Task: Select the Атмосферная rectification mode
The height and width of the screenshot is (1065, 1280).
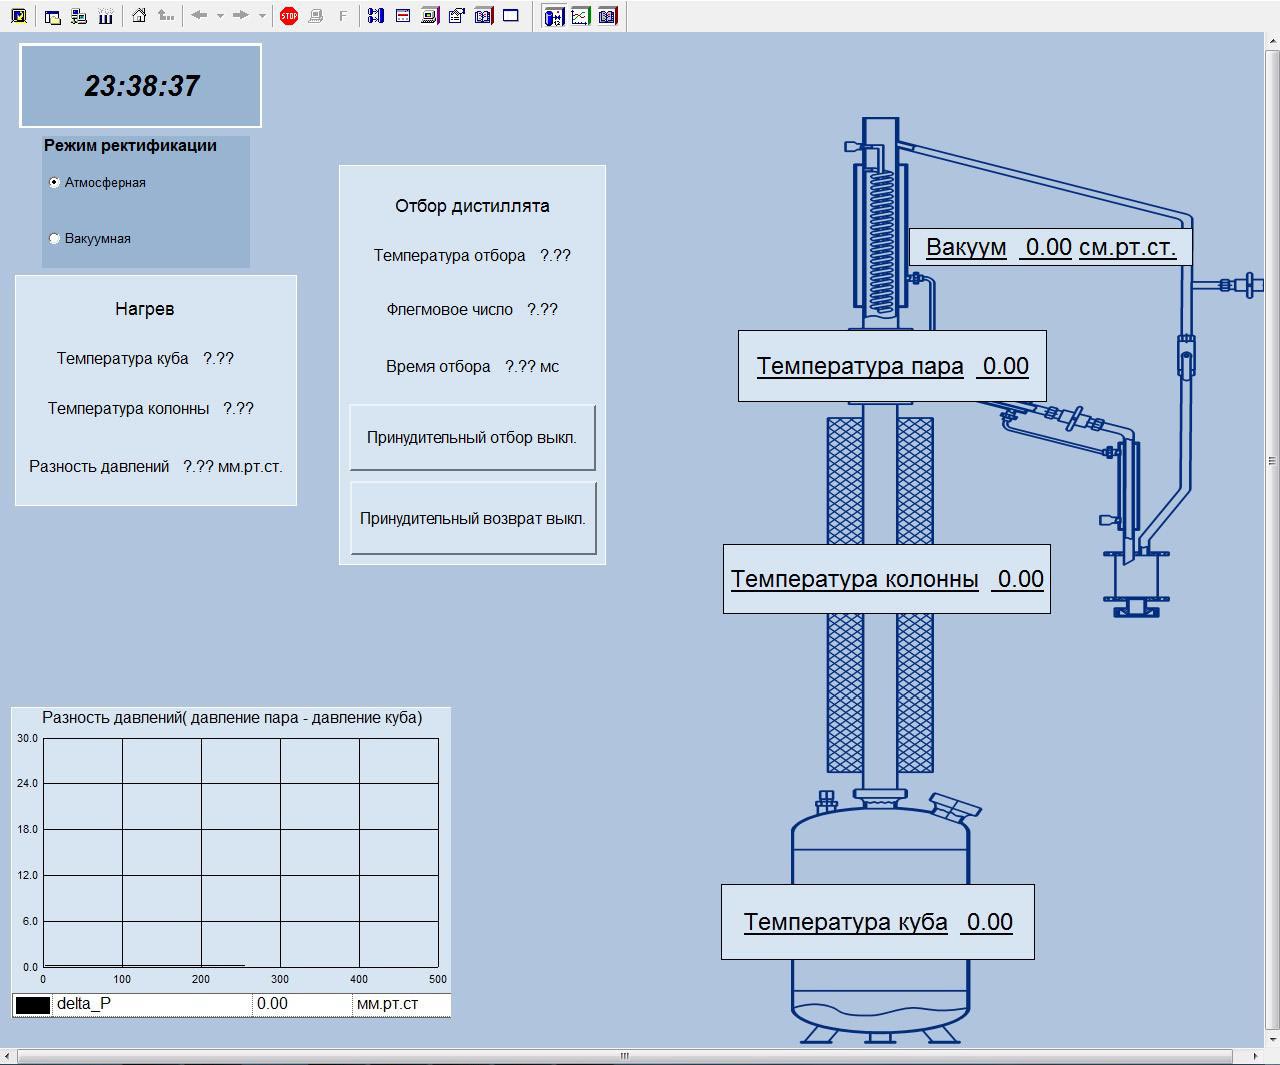Action: [55, 183]
